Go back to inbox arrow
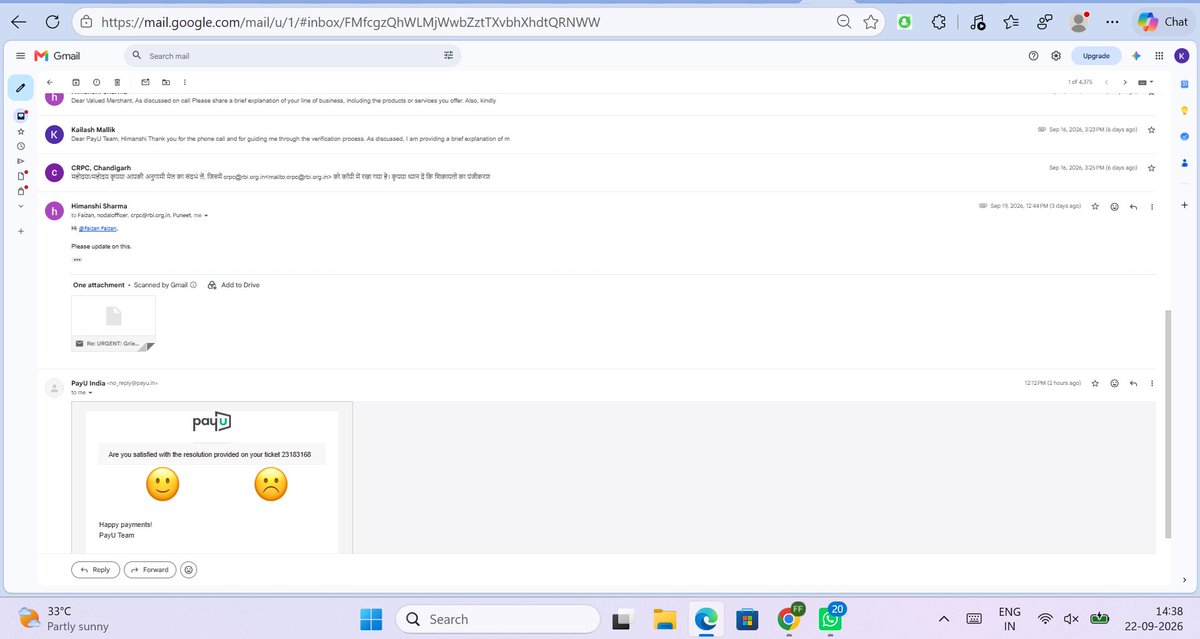The width and height of the screenshot is (1200, 639). pyautogui.click(x=49, y=81)
